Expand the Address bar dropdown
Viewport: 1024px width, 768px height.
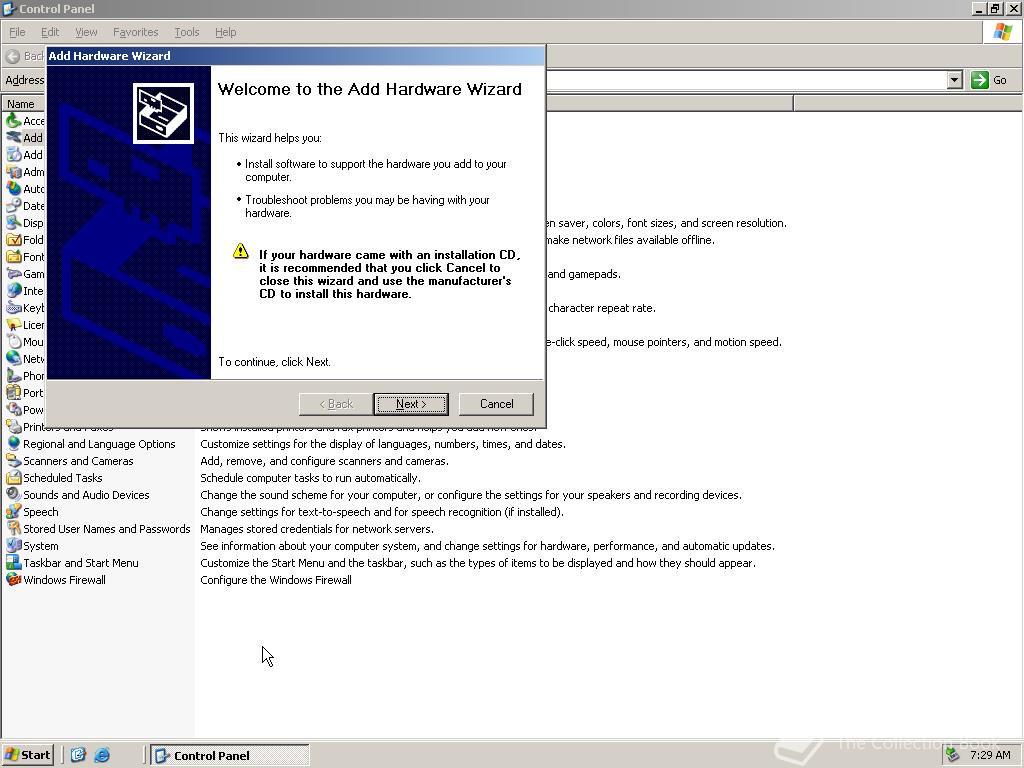pos(954,80)
